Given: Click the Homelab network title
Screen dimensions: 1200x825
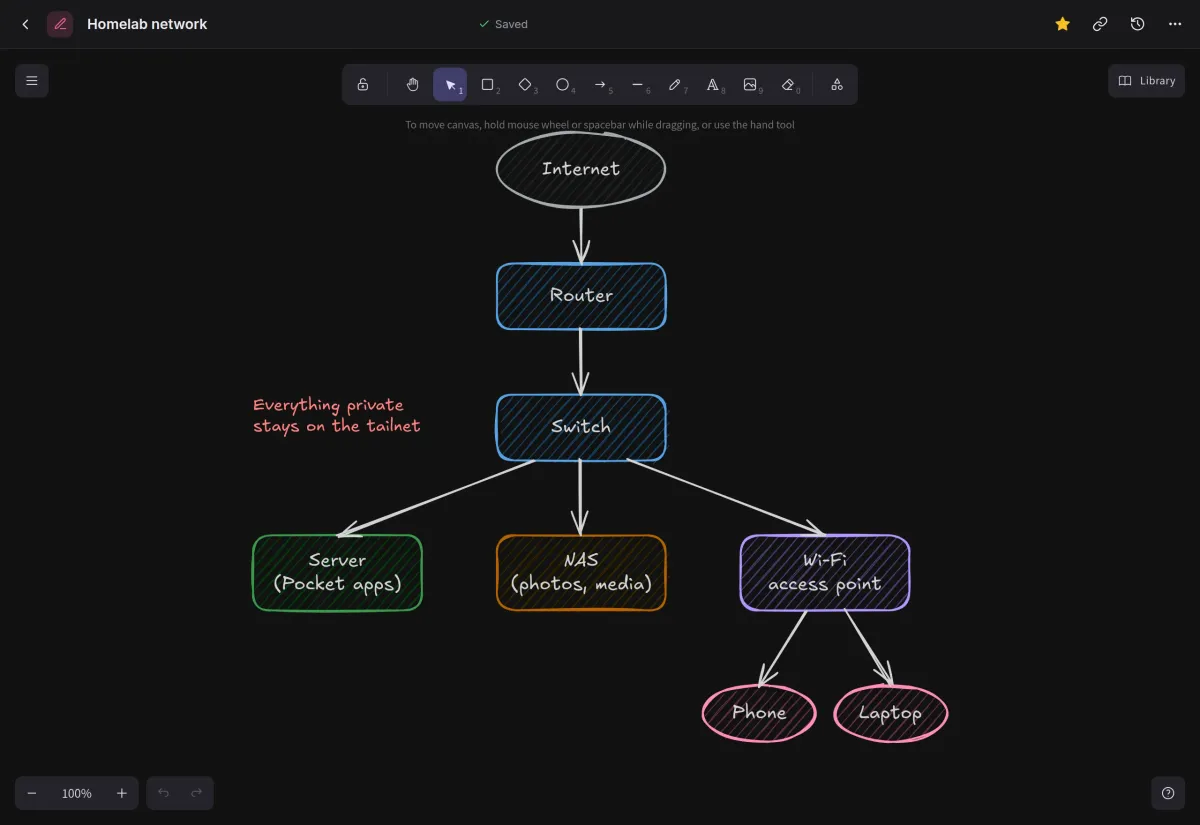Looking at the screenshot, I should [x=147, y=24].
